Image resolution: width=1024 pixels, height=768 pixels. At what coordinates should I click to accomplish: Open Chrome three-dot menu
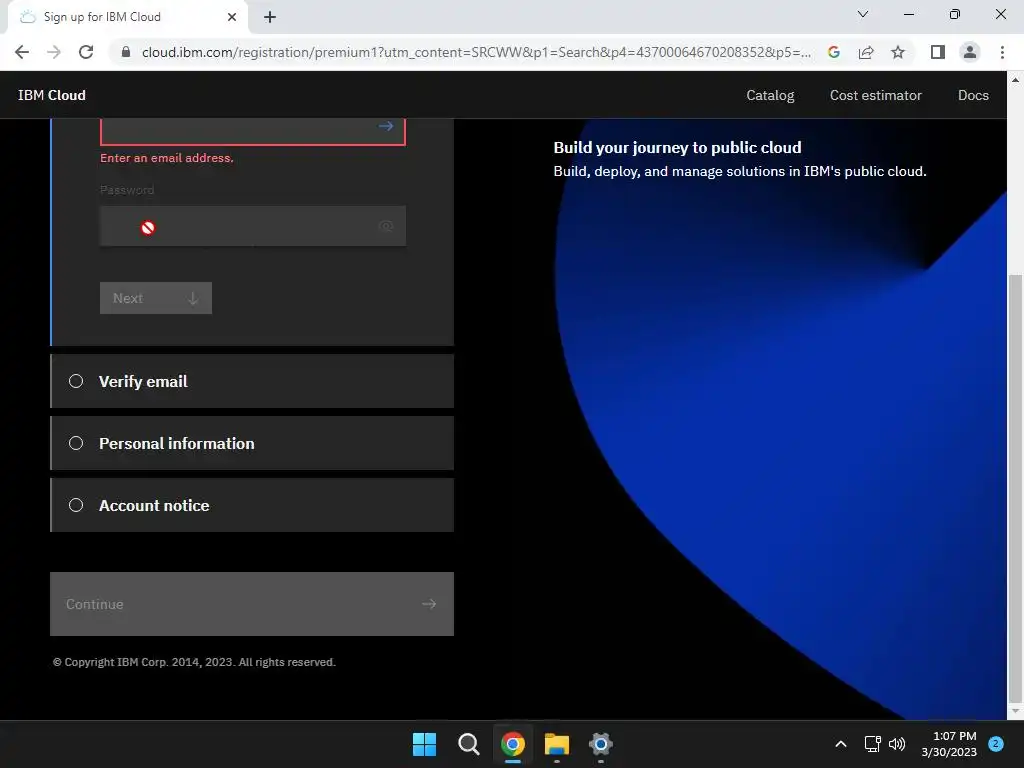(x=1002, y=52)
